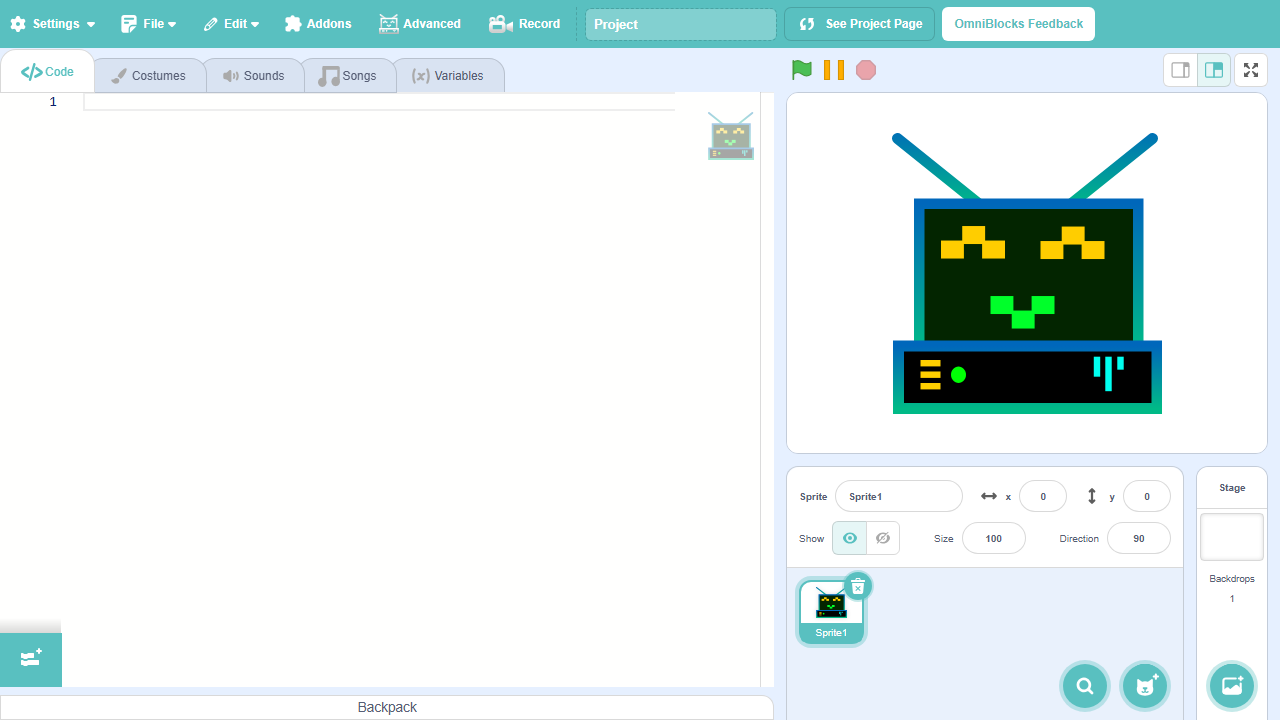Choose a backdrop with the image button
This screenshot has width=1280, height=720.
click(x=1232, y=686)
